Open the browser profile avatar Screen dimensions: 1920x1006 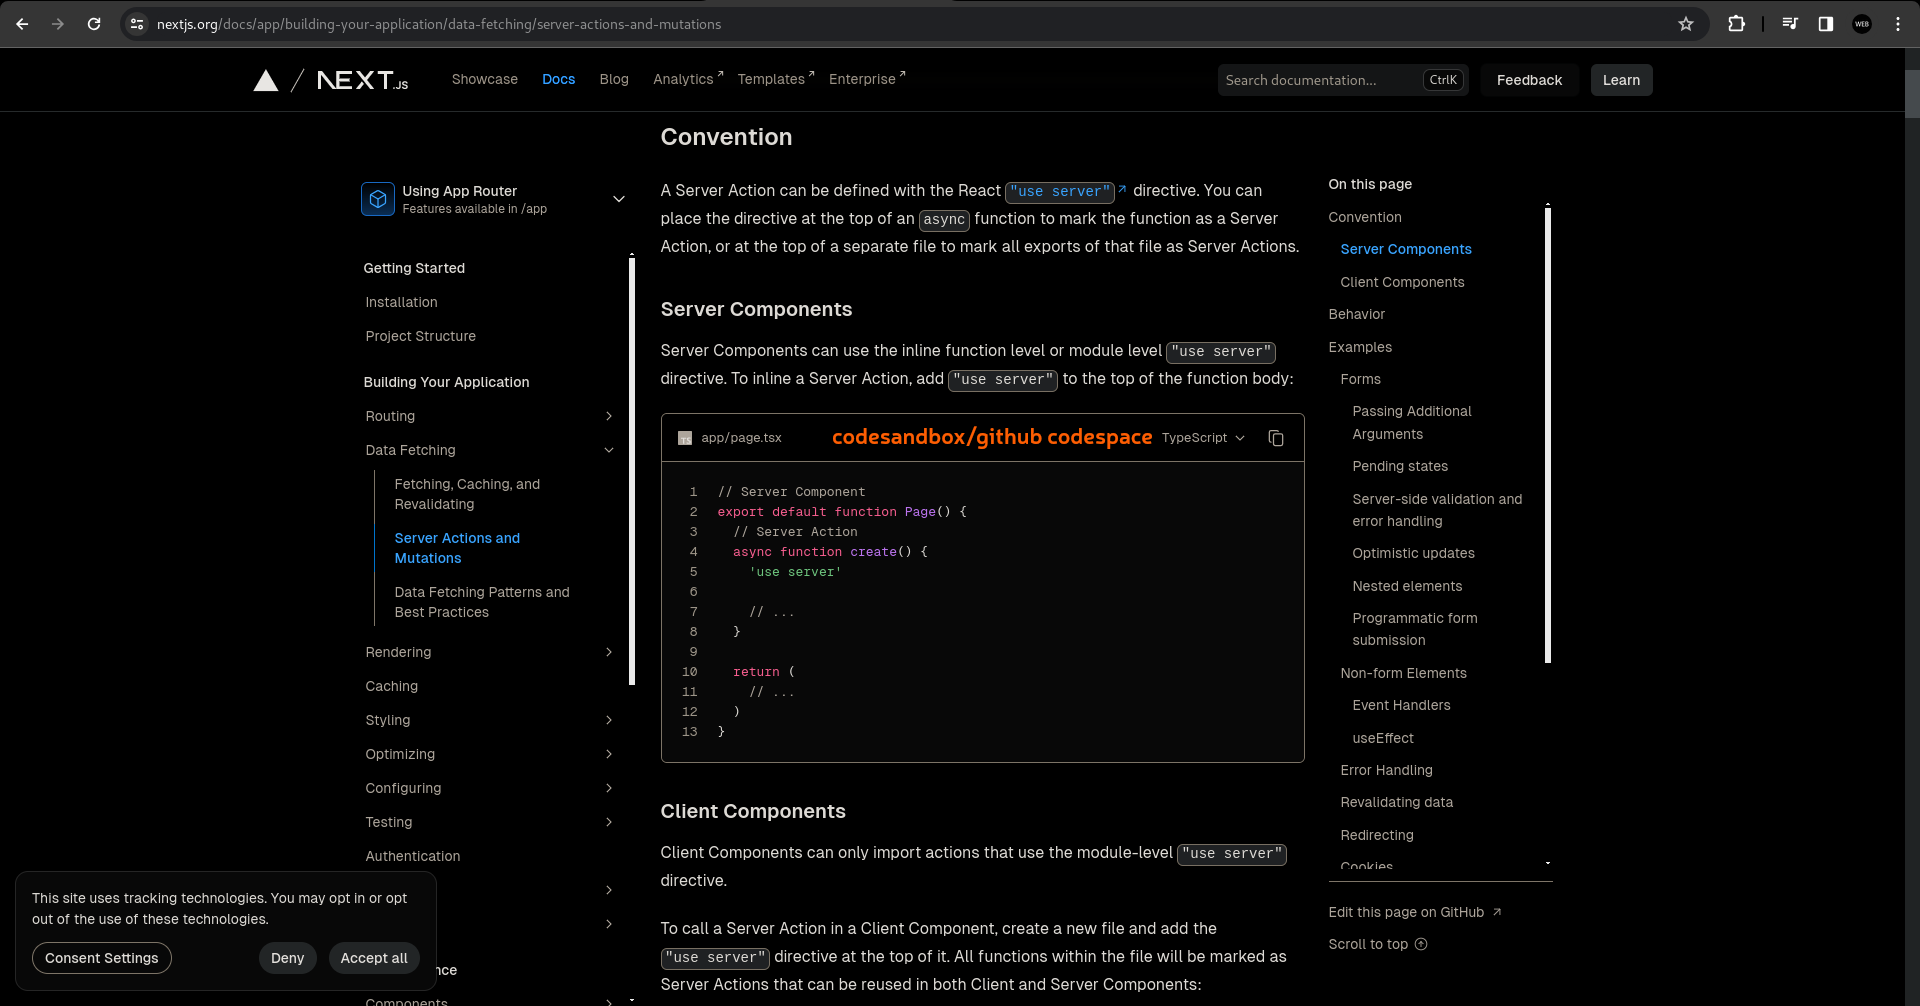click(x=1862, y=24)
